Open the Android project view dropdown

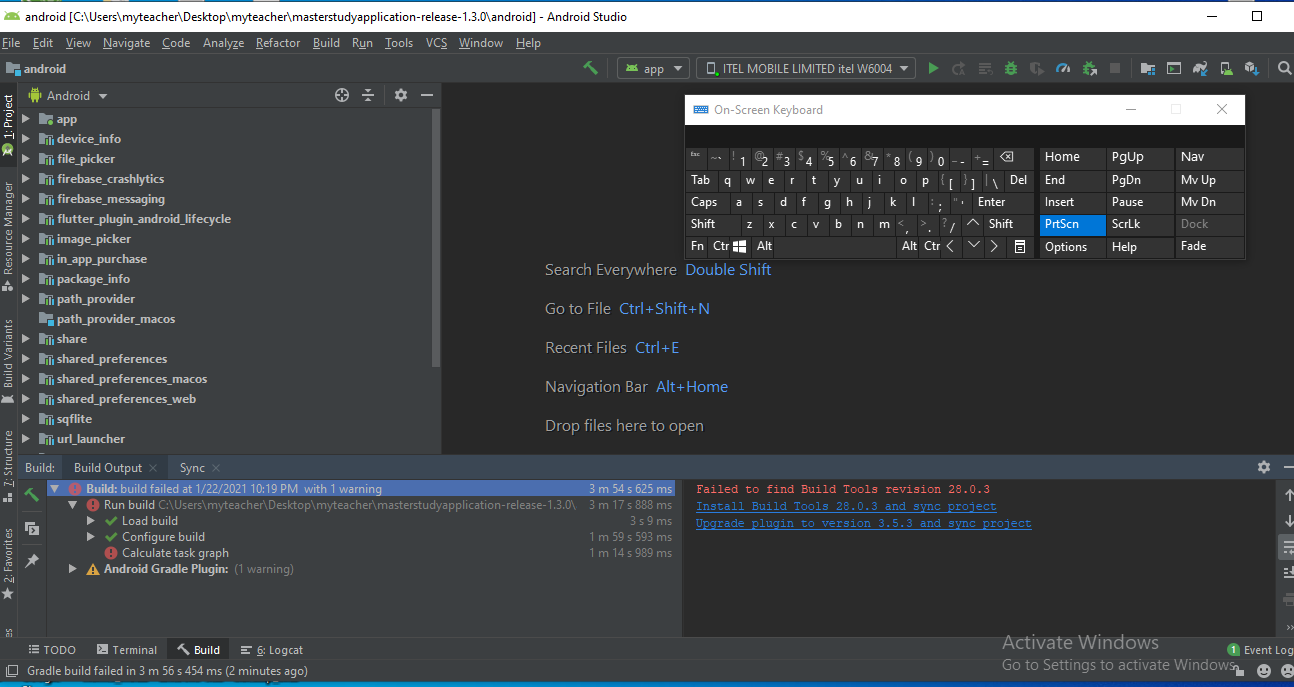tap(68, 96)
